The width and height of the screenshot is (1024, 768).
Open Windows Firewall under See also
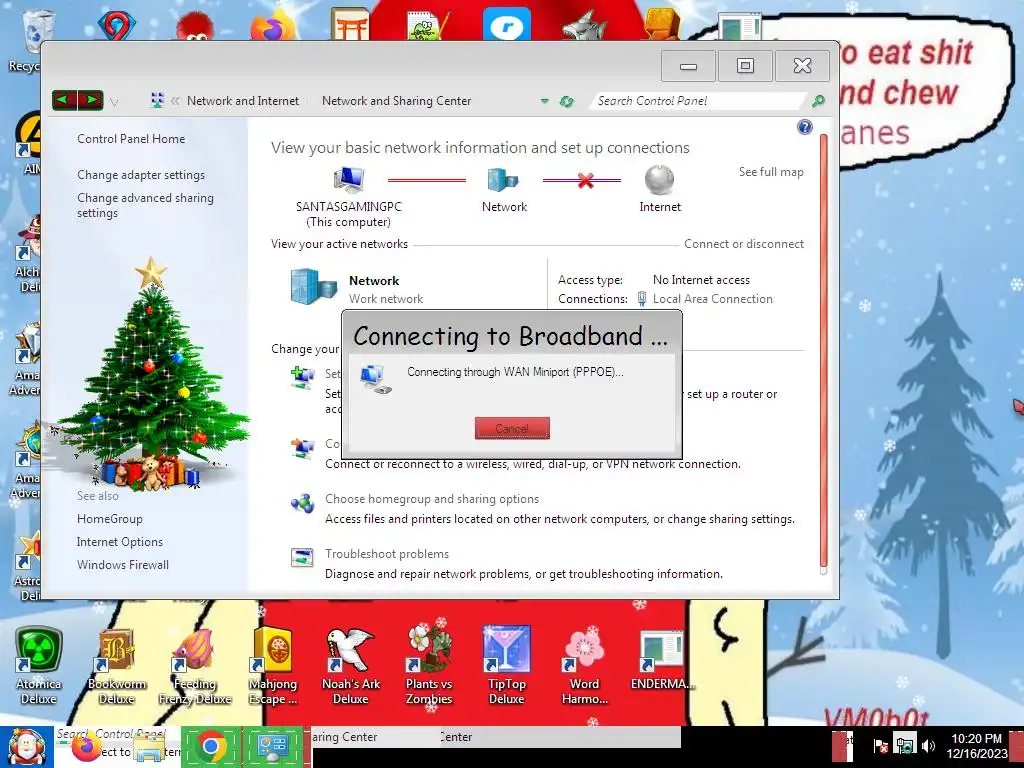point(123,564)
